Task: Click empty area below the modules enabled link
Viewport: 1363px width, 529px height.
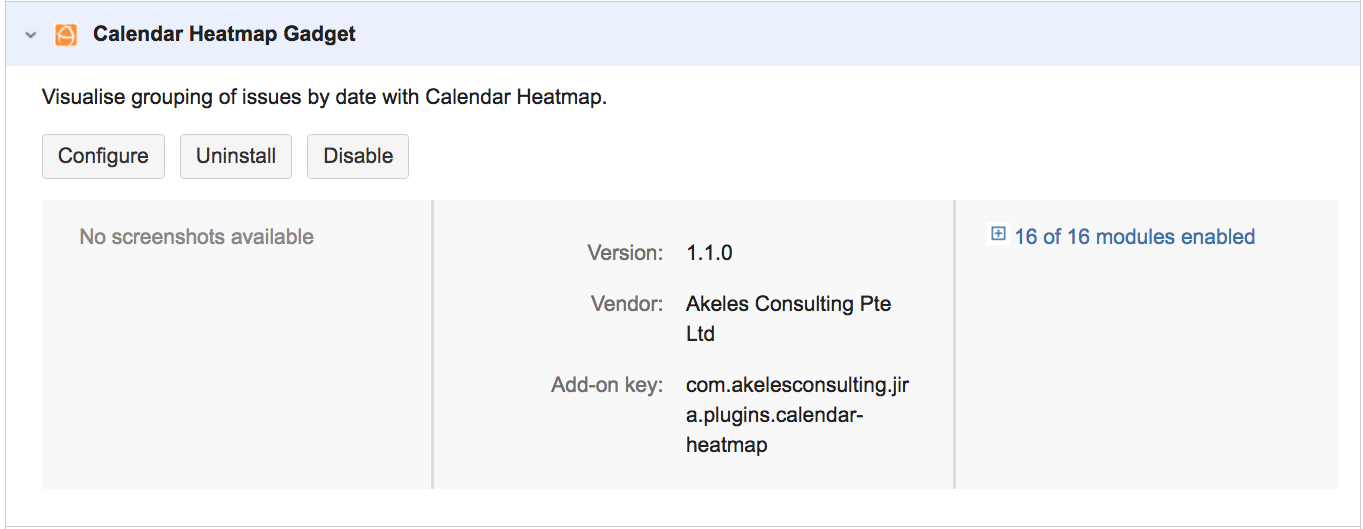Action: click(1146, 380)
